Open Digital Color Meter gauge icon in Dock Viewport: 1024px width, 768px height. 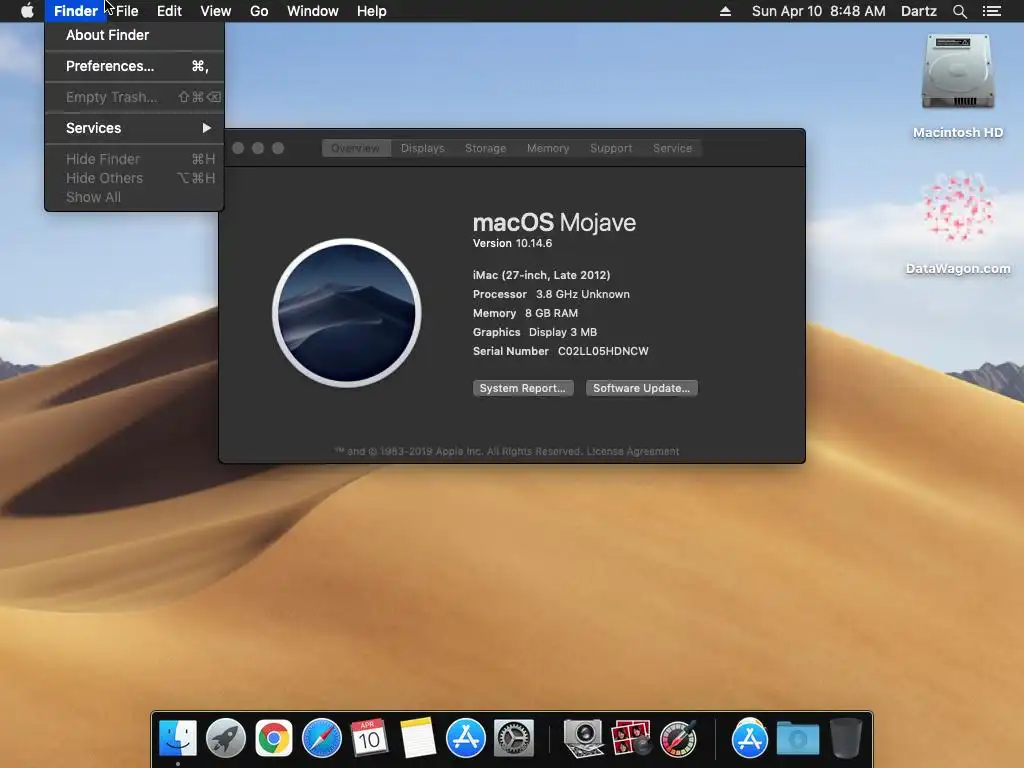pyautogui.click(x=679, y=739)
